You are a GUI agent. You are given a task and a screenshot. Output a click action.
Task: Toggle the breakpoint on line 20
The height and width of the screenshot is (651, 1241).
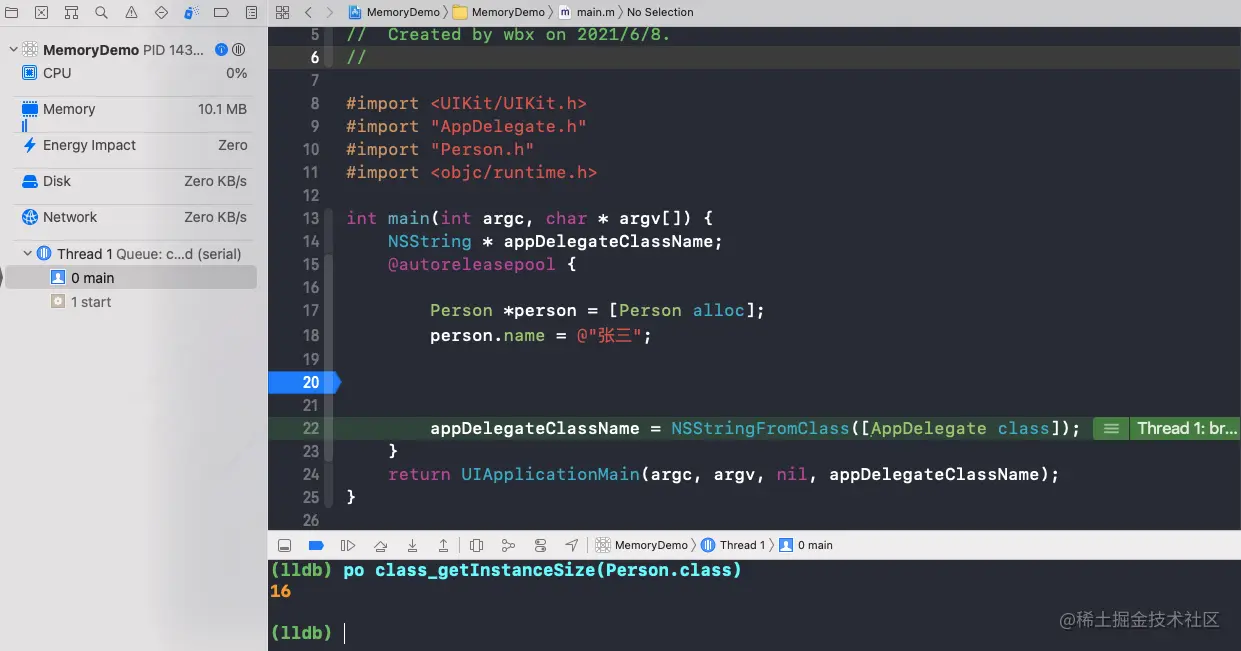point(304,382)
